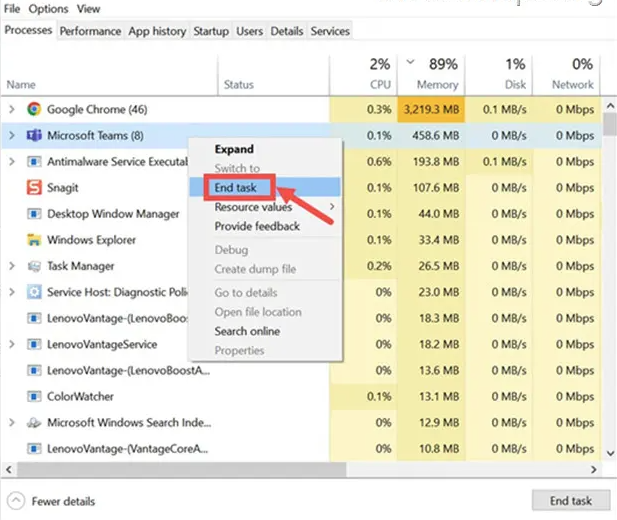Select the Windows Explorer process name

tap(91, 240)
